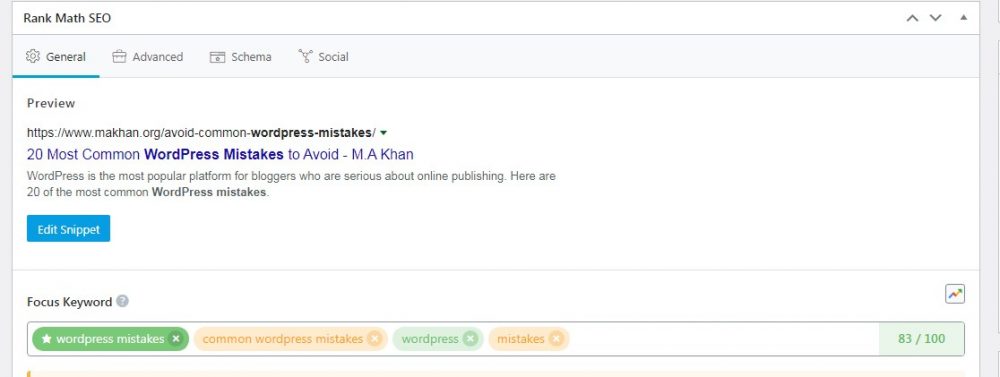Click the Preview heading
Screen dimensions: 1000x377
[x=51, y=103]
